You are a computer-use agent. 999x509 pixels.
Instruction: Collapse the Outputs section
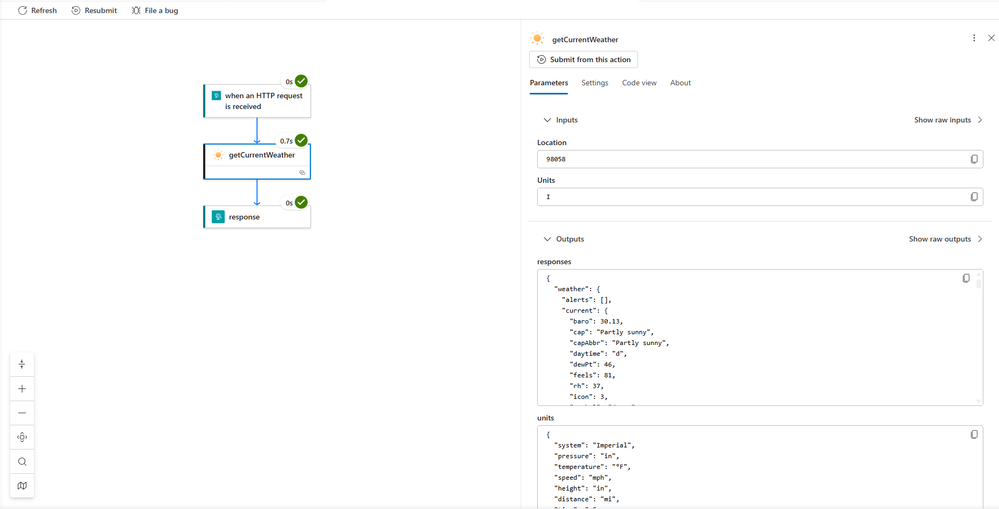click(547, 239)
